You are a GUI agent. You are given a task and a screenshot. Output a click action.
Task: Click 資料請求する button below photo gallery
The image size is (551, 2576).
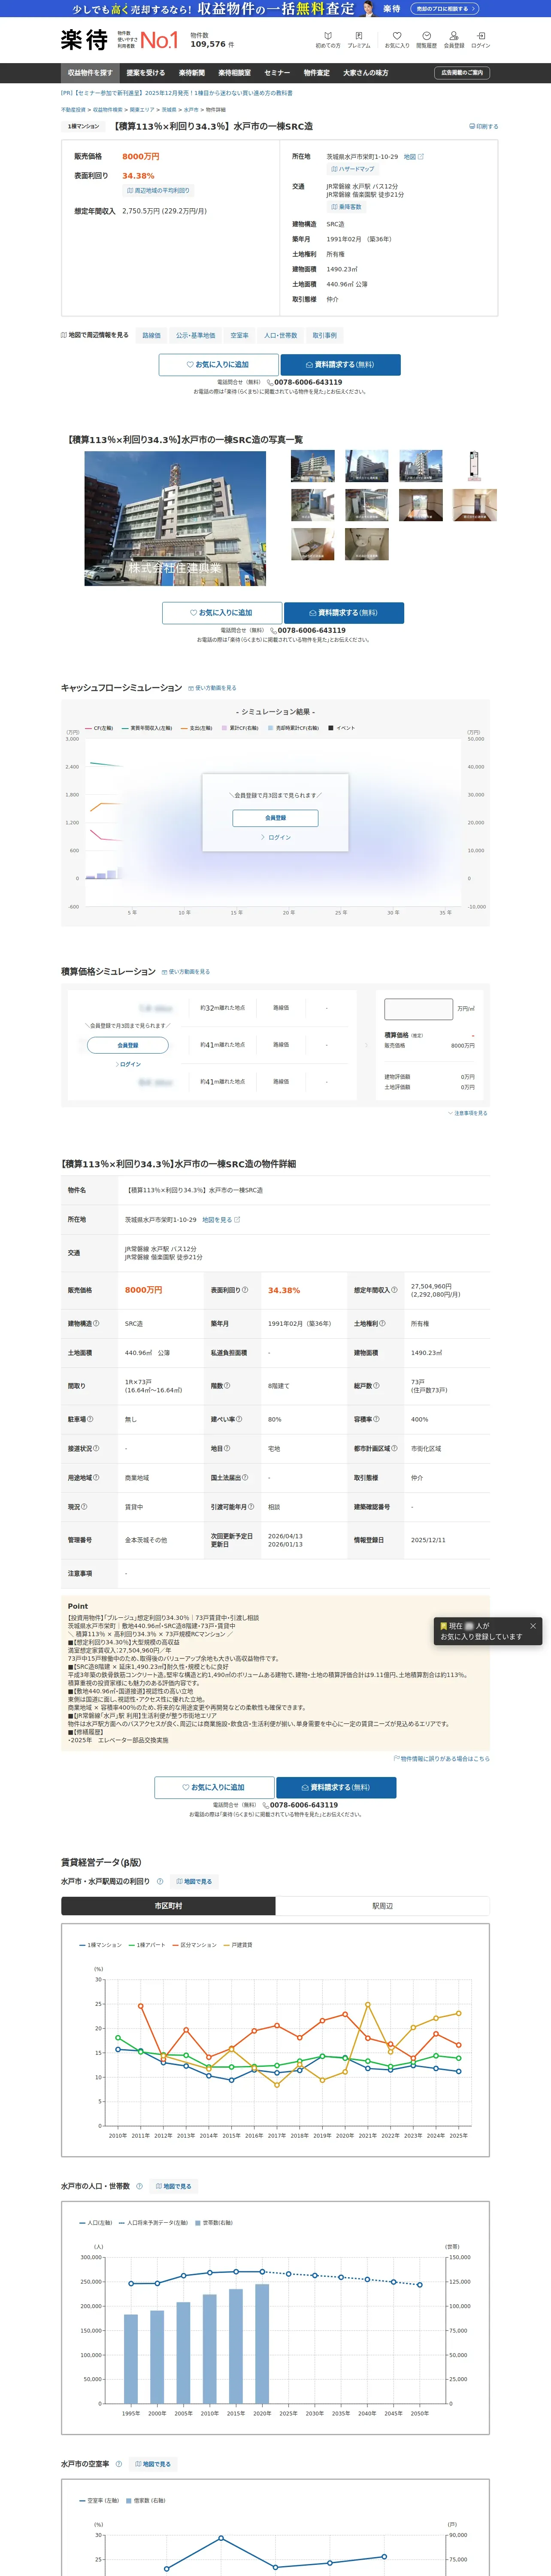[x=344, y=613]
